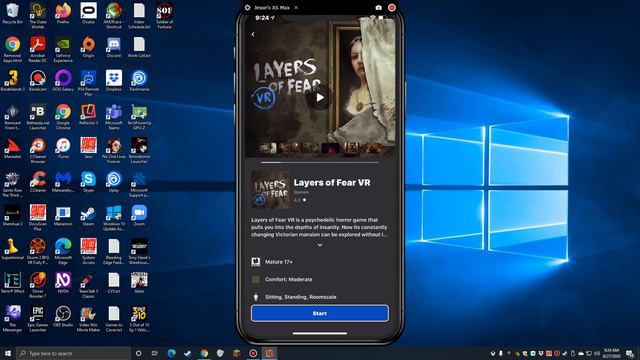640x360 pixels.
Task: Select the Bandicam desktop shortcut
Action: [x=38, y=81]
